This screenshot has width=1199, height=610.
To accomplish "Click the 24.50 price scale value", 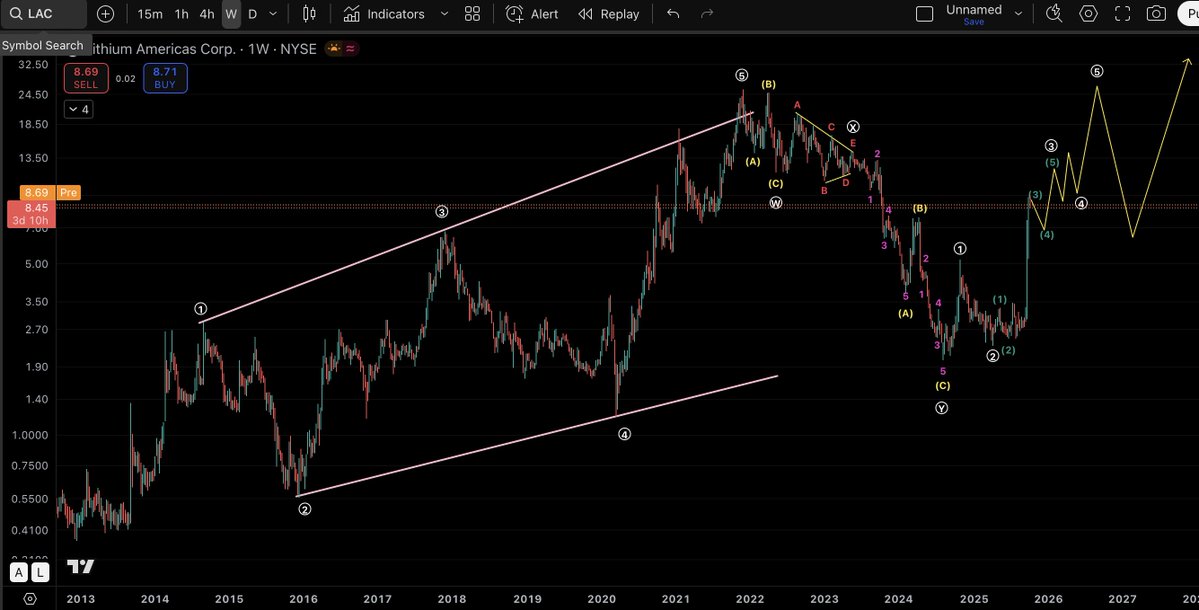I will tap(34, 95).
